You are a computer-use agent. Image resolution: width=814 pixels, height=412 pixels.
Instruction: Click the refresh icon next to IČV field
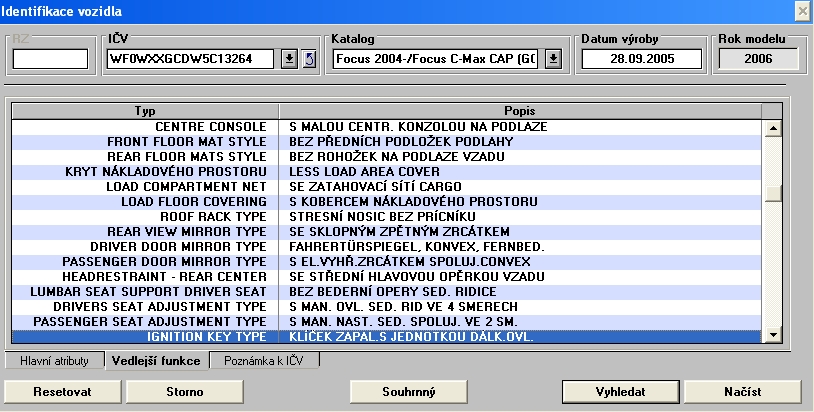(309, 59)
